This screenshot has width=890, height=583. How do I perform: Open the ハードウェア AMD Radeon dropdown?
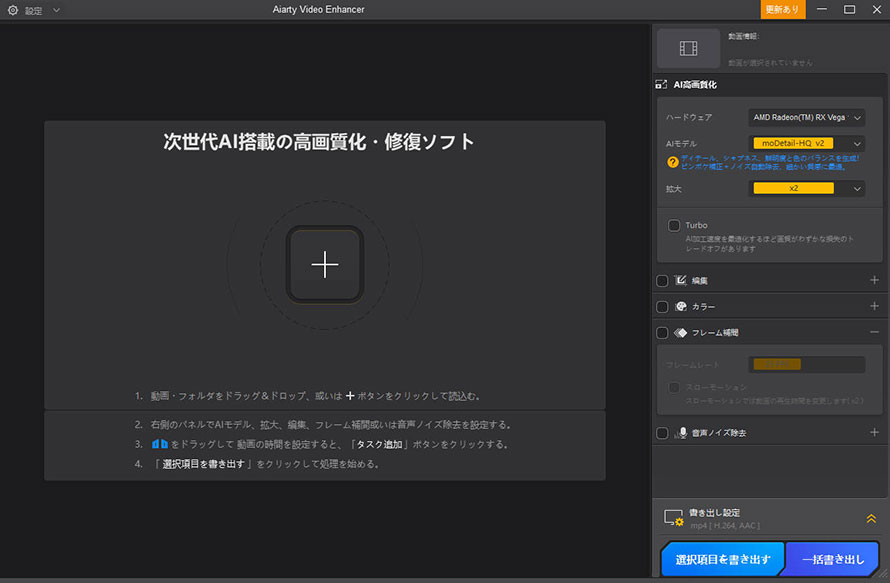click(x=807, y=118)
